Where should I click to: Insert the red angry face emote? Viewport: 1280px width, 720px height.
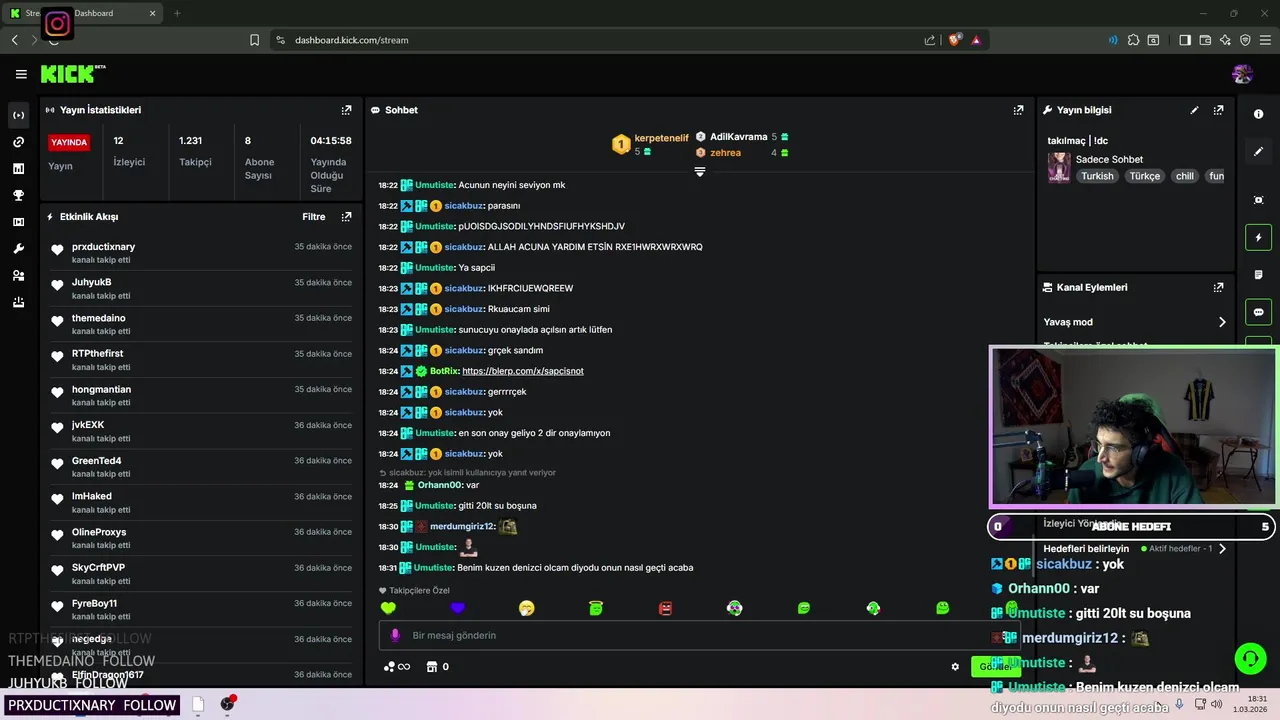(x=666, y=608)
